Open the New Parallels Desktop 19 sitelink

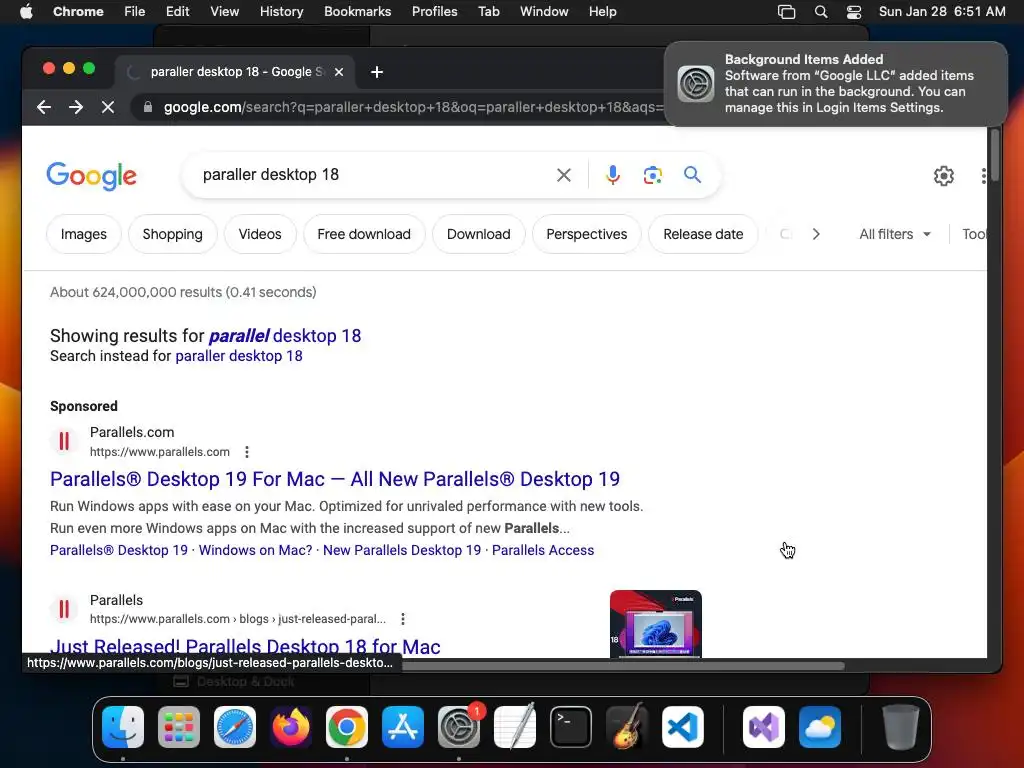point(402,551)
